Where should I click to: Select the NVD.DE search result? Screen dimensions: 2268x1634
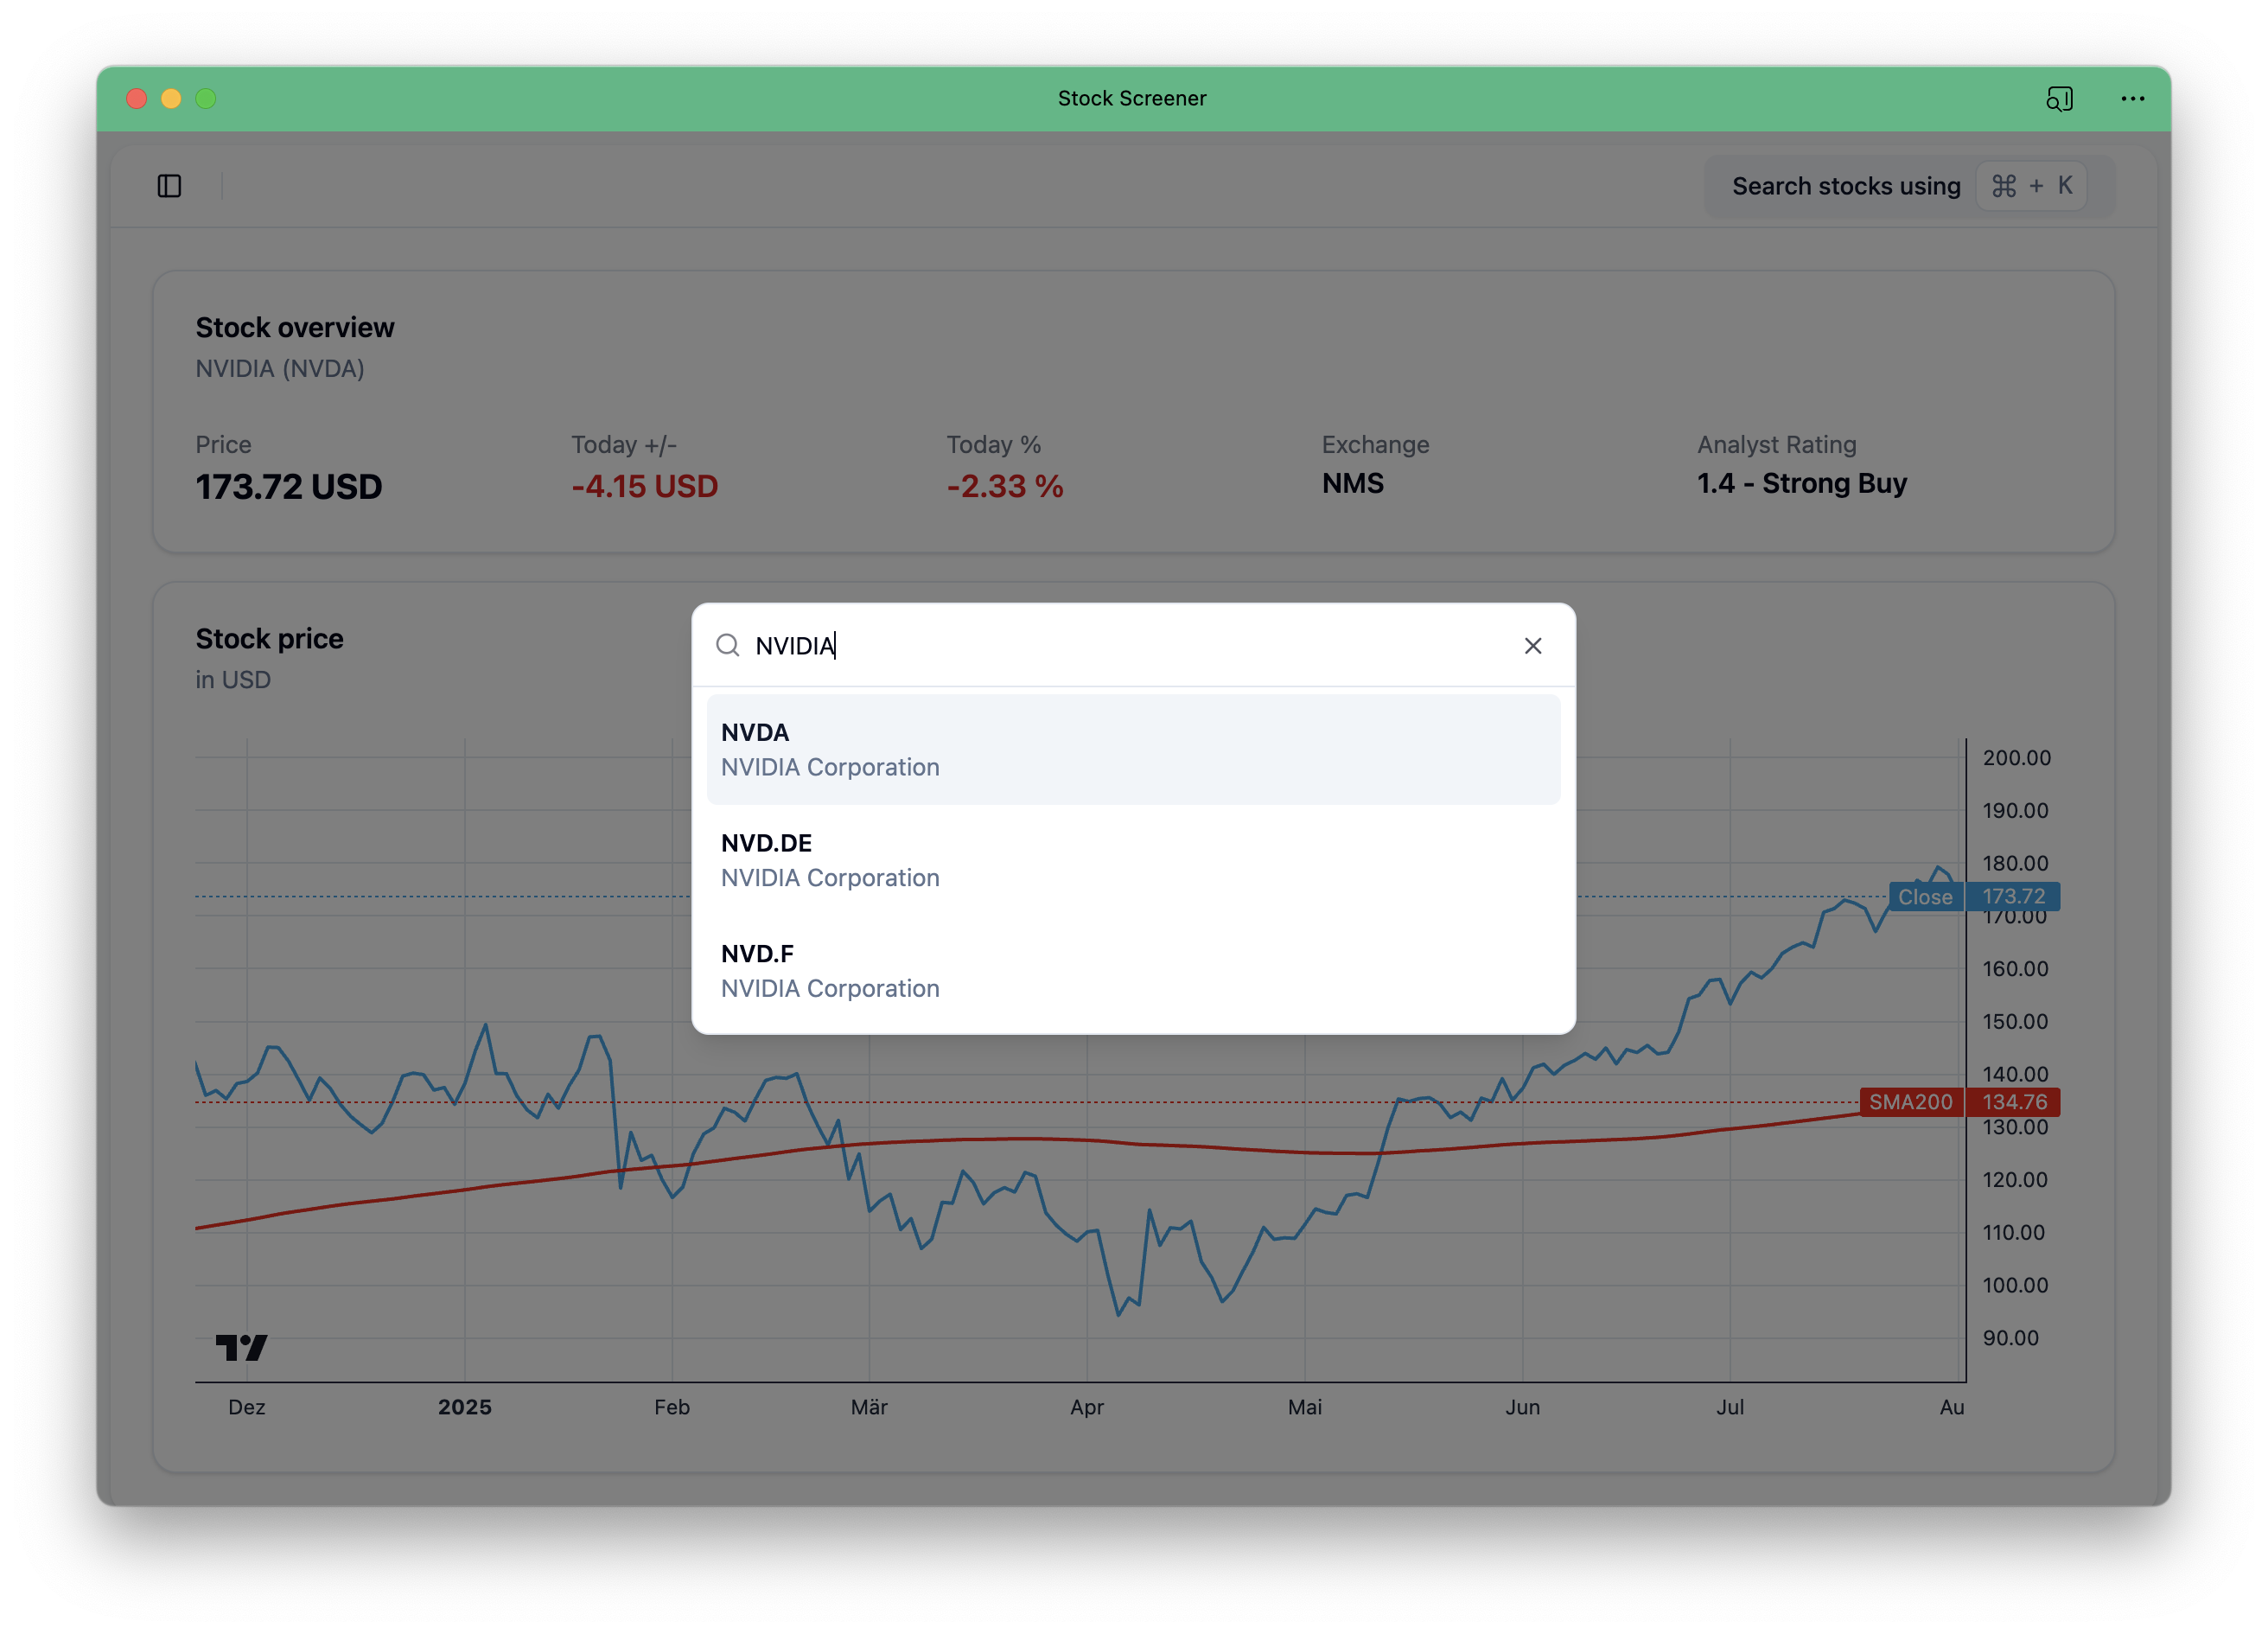(x=1133, y=860)
